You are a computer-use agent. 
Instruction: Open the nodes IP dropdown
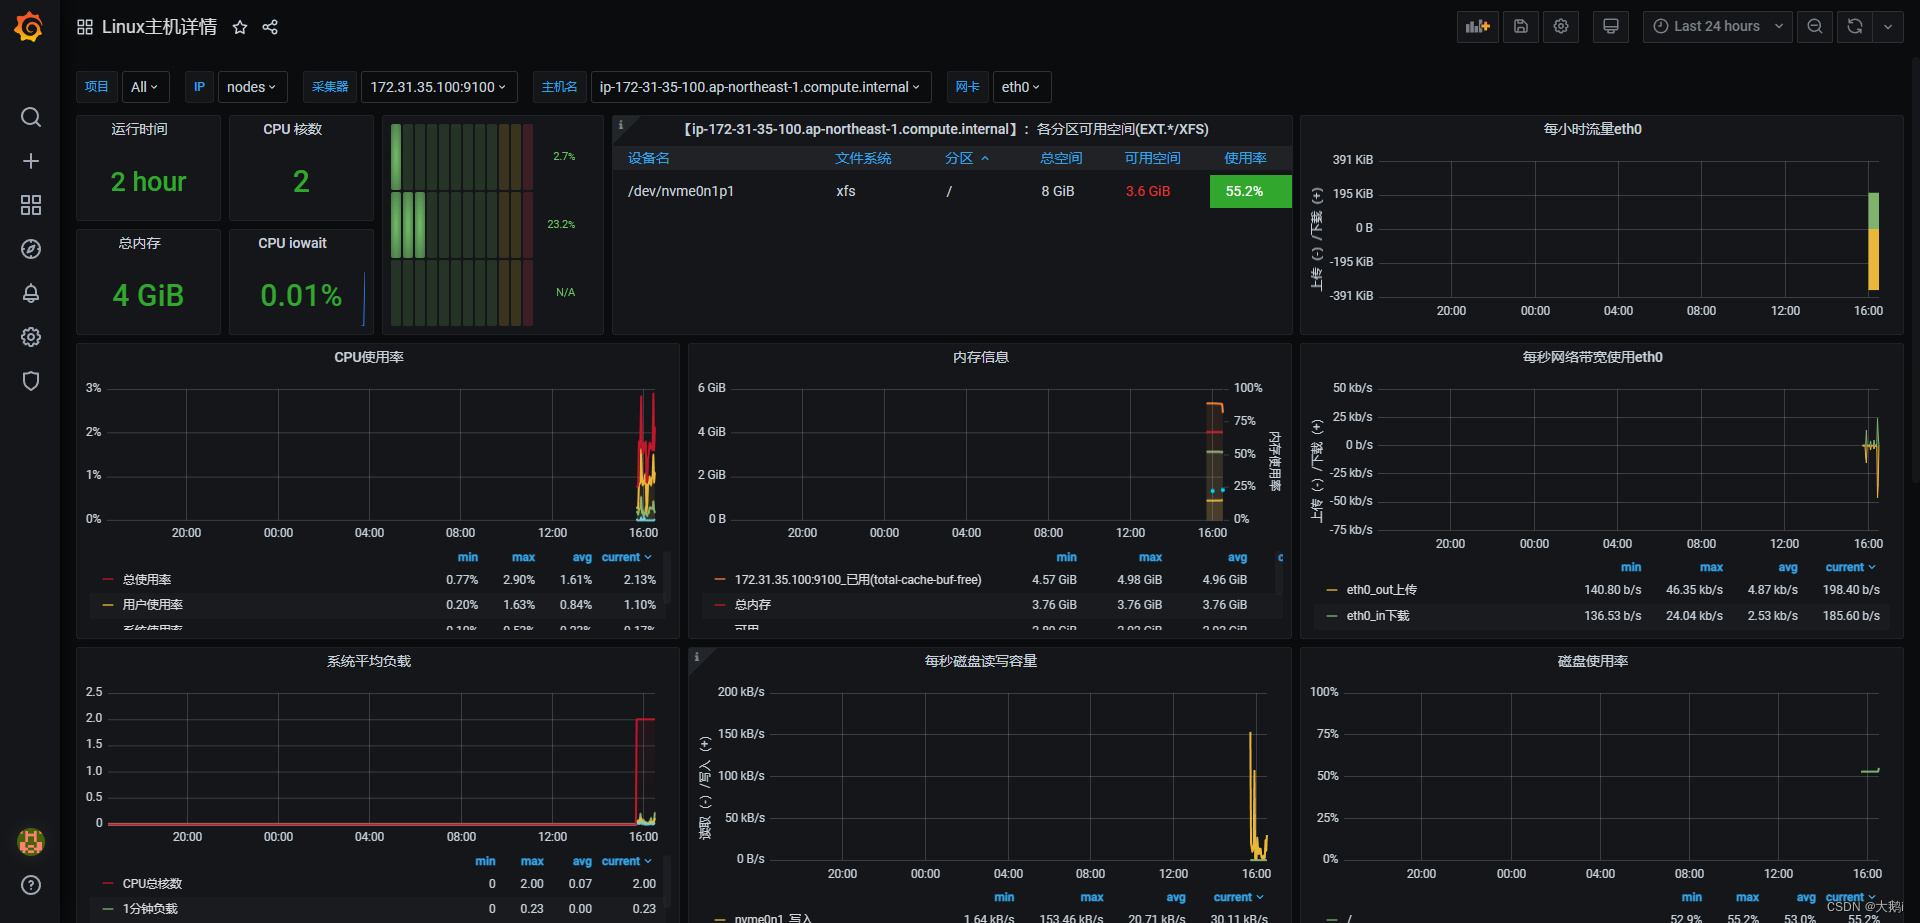click(252, 87)
